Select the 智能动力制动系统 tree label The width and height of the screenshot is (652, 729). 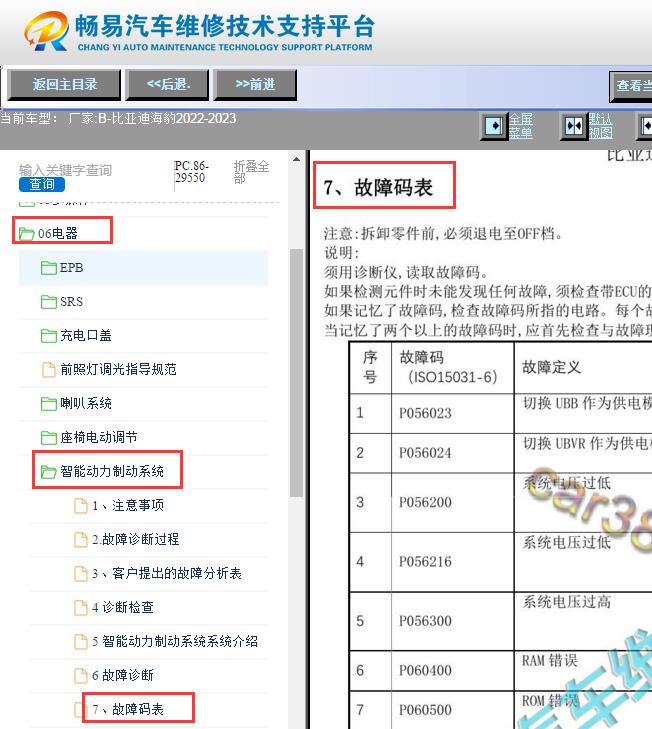click(112, 471)
